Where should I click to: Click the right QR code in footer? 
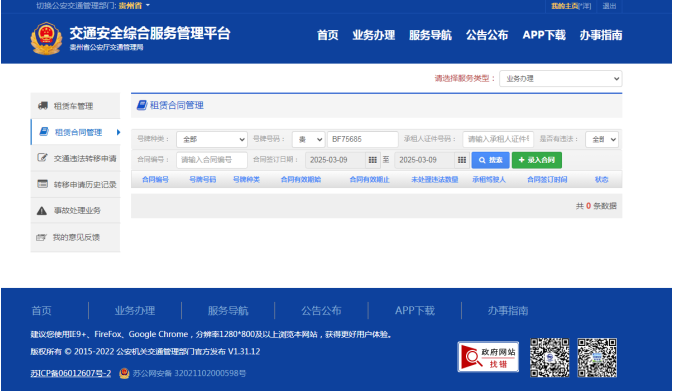(597, 357)
